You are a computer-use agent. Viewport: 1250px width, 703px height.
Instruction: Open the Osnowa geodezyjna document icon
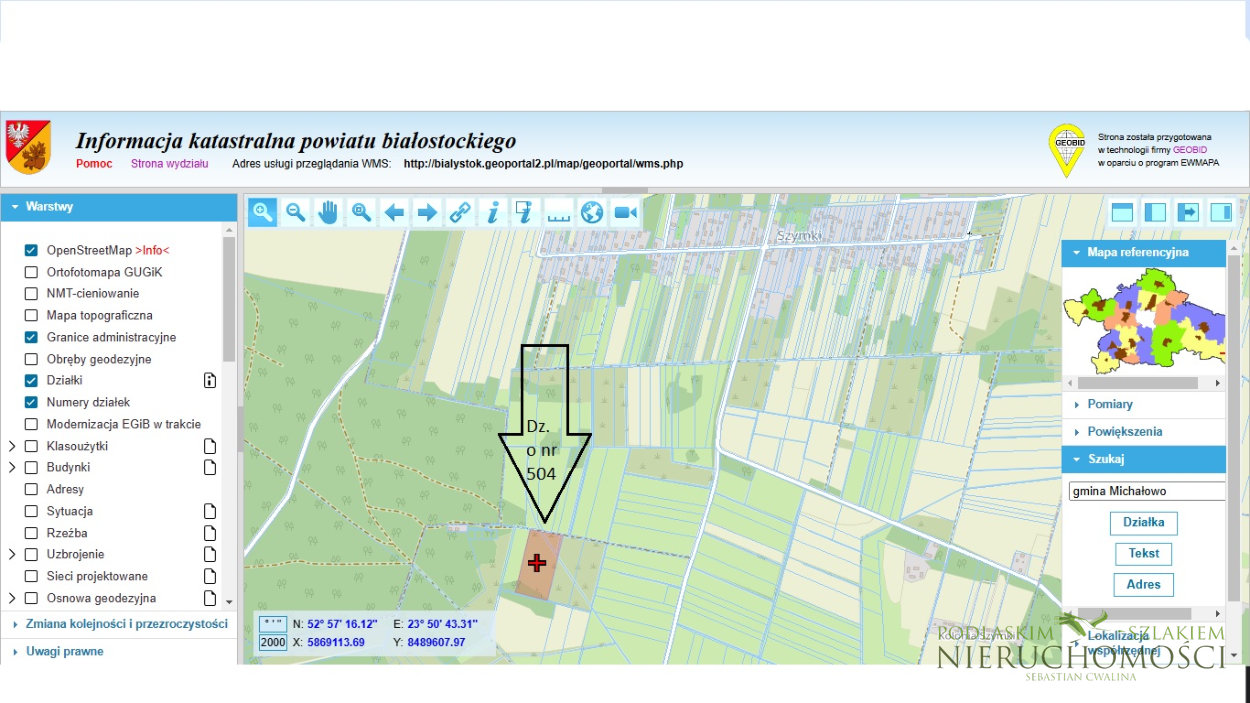pos(210,598)
